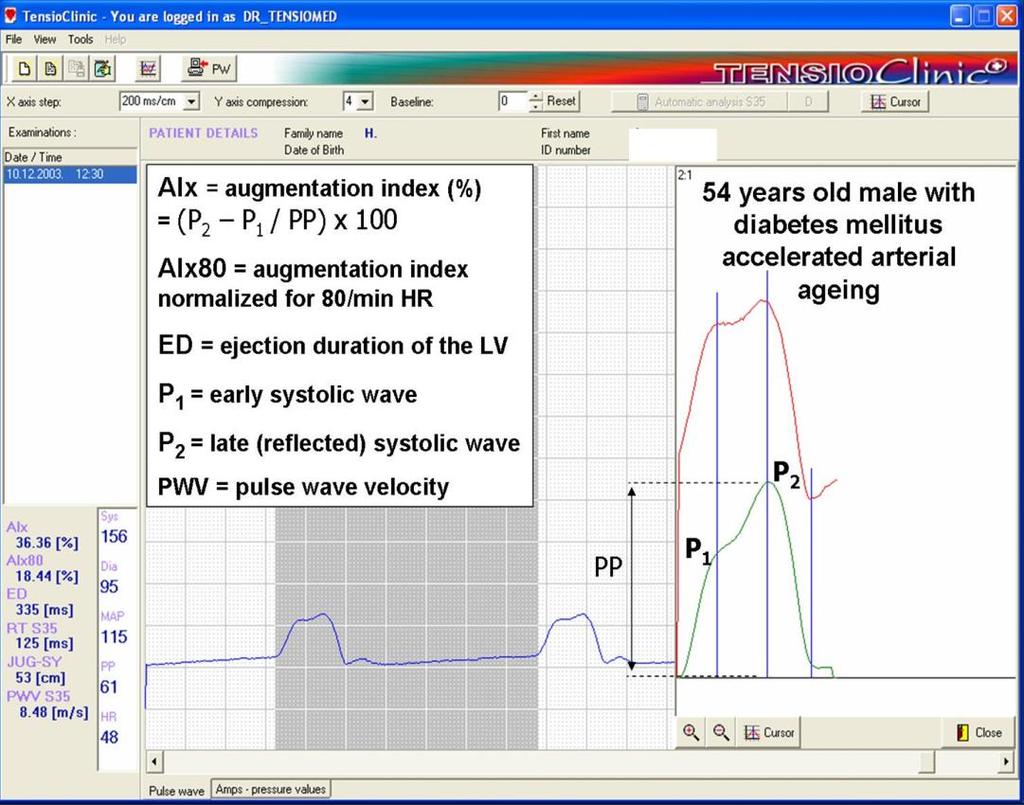
Task: Click the MAP value 115
Action: coord(114,637)
